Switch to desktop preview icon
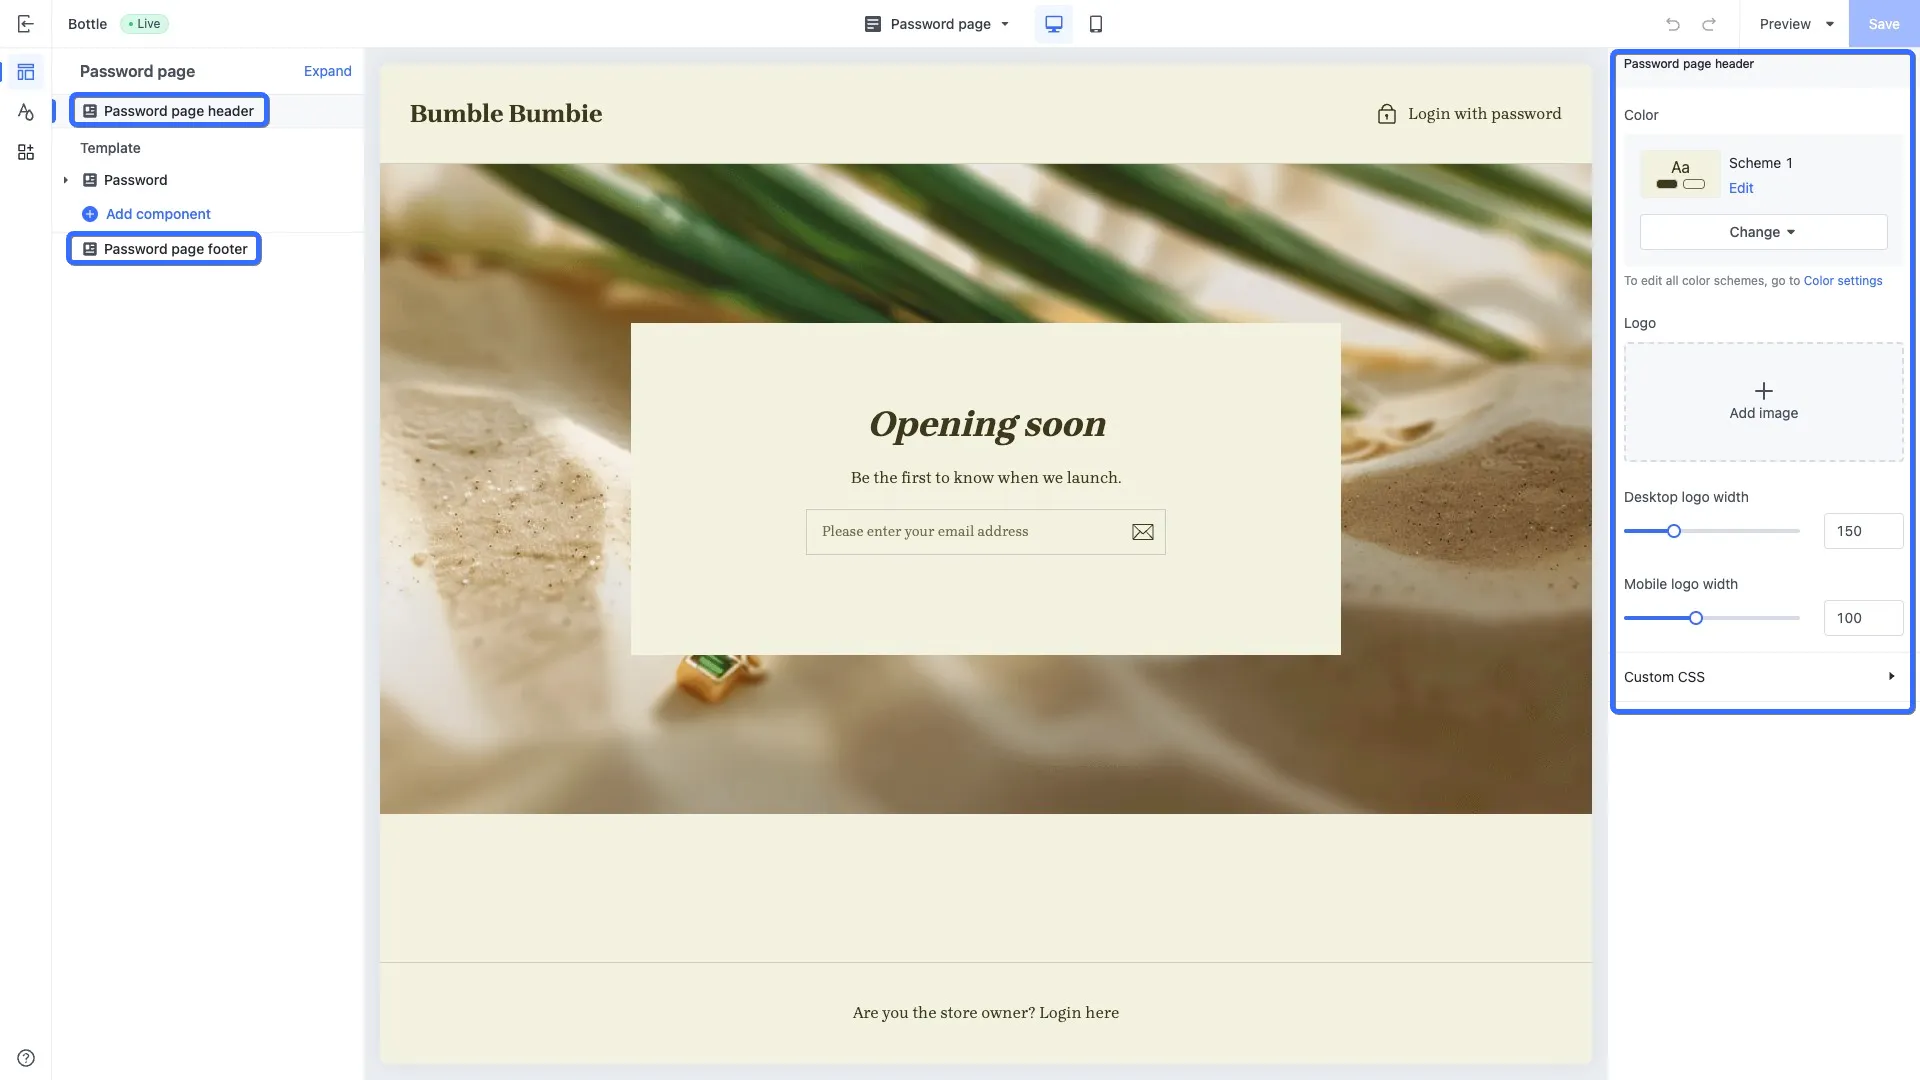 tap(1053, 24)
